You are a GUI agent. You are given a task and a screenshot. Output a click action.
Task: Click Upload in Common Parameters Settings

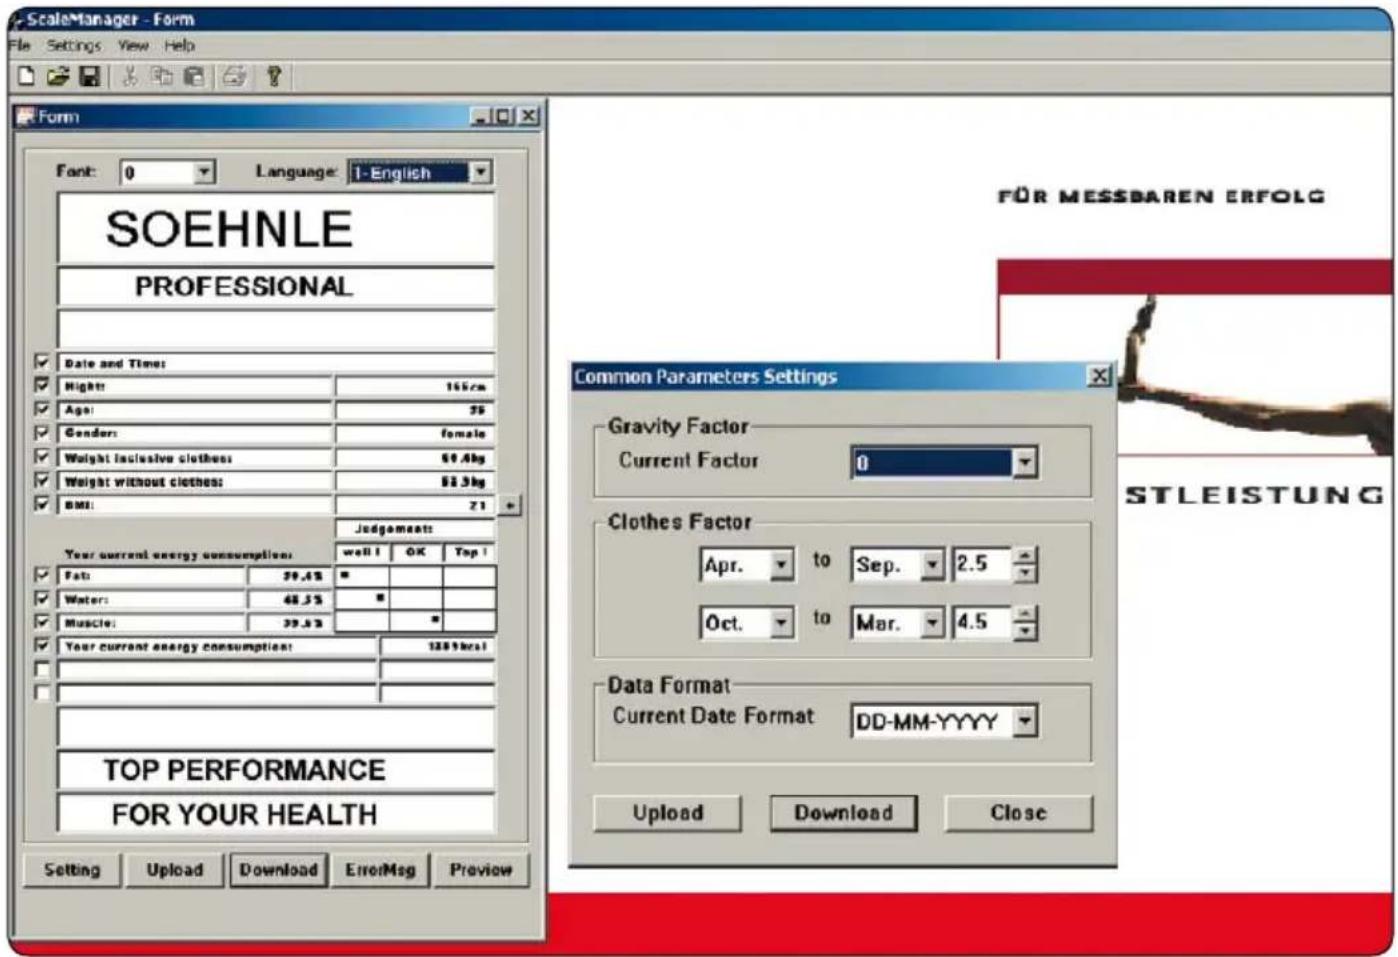(668, 813)
